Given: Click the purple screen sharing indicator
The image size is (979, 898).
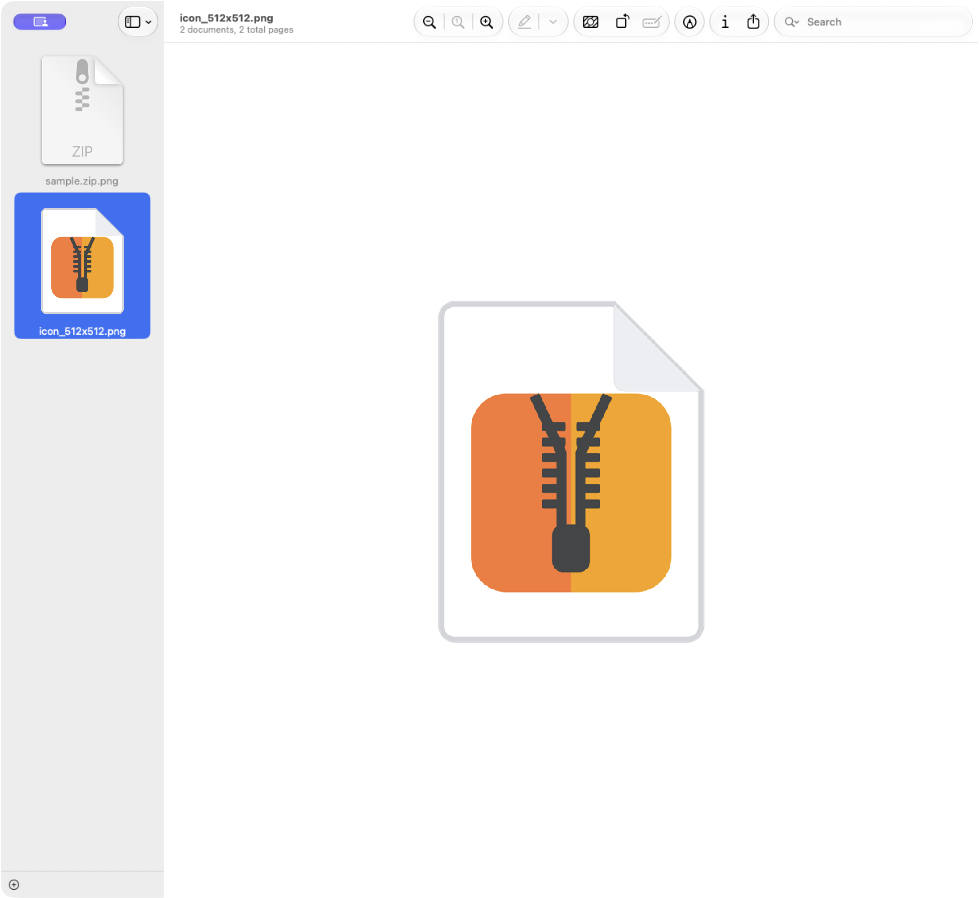Looking at the screenshot, I should click(40, 22).
